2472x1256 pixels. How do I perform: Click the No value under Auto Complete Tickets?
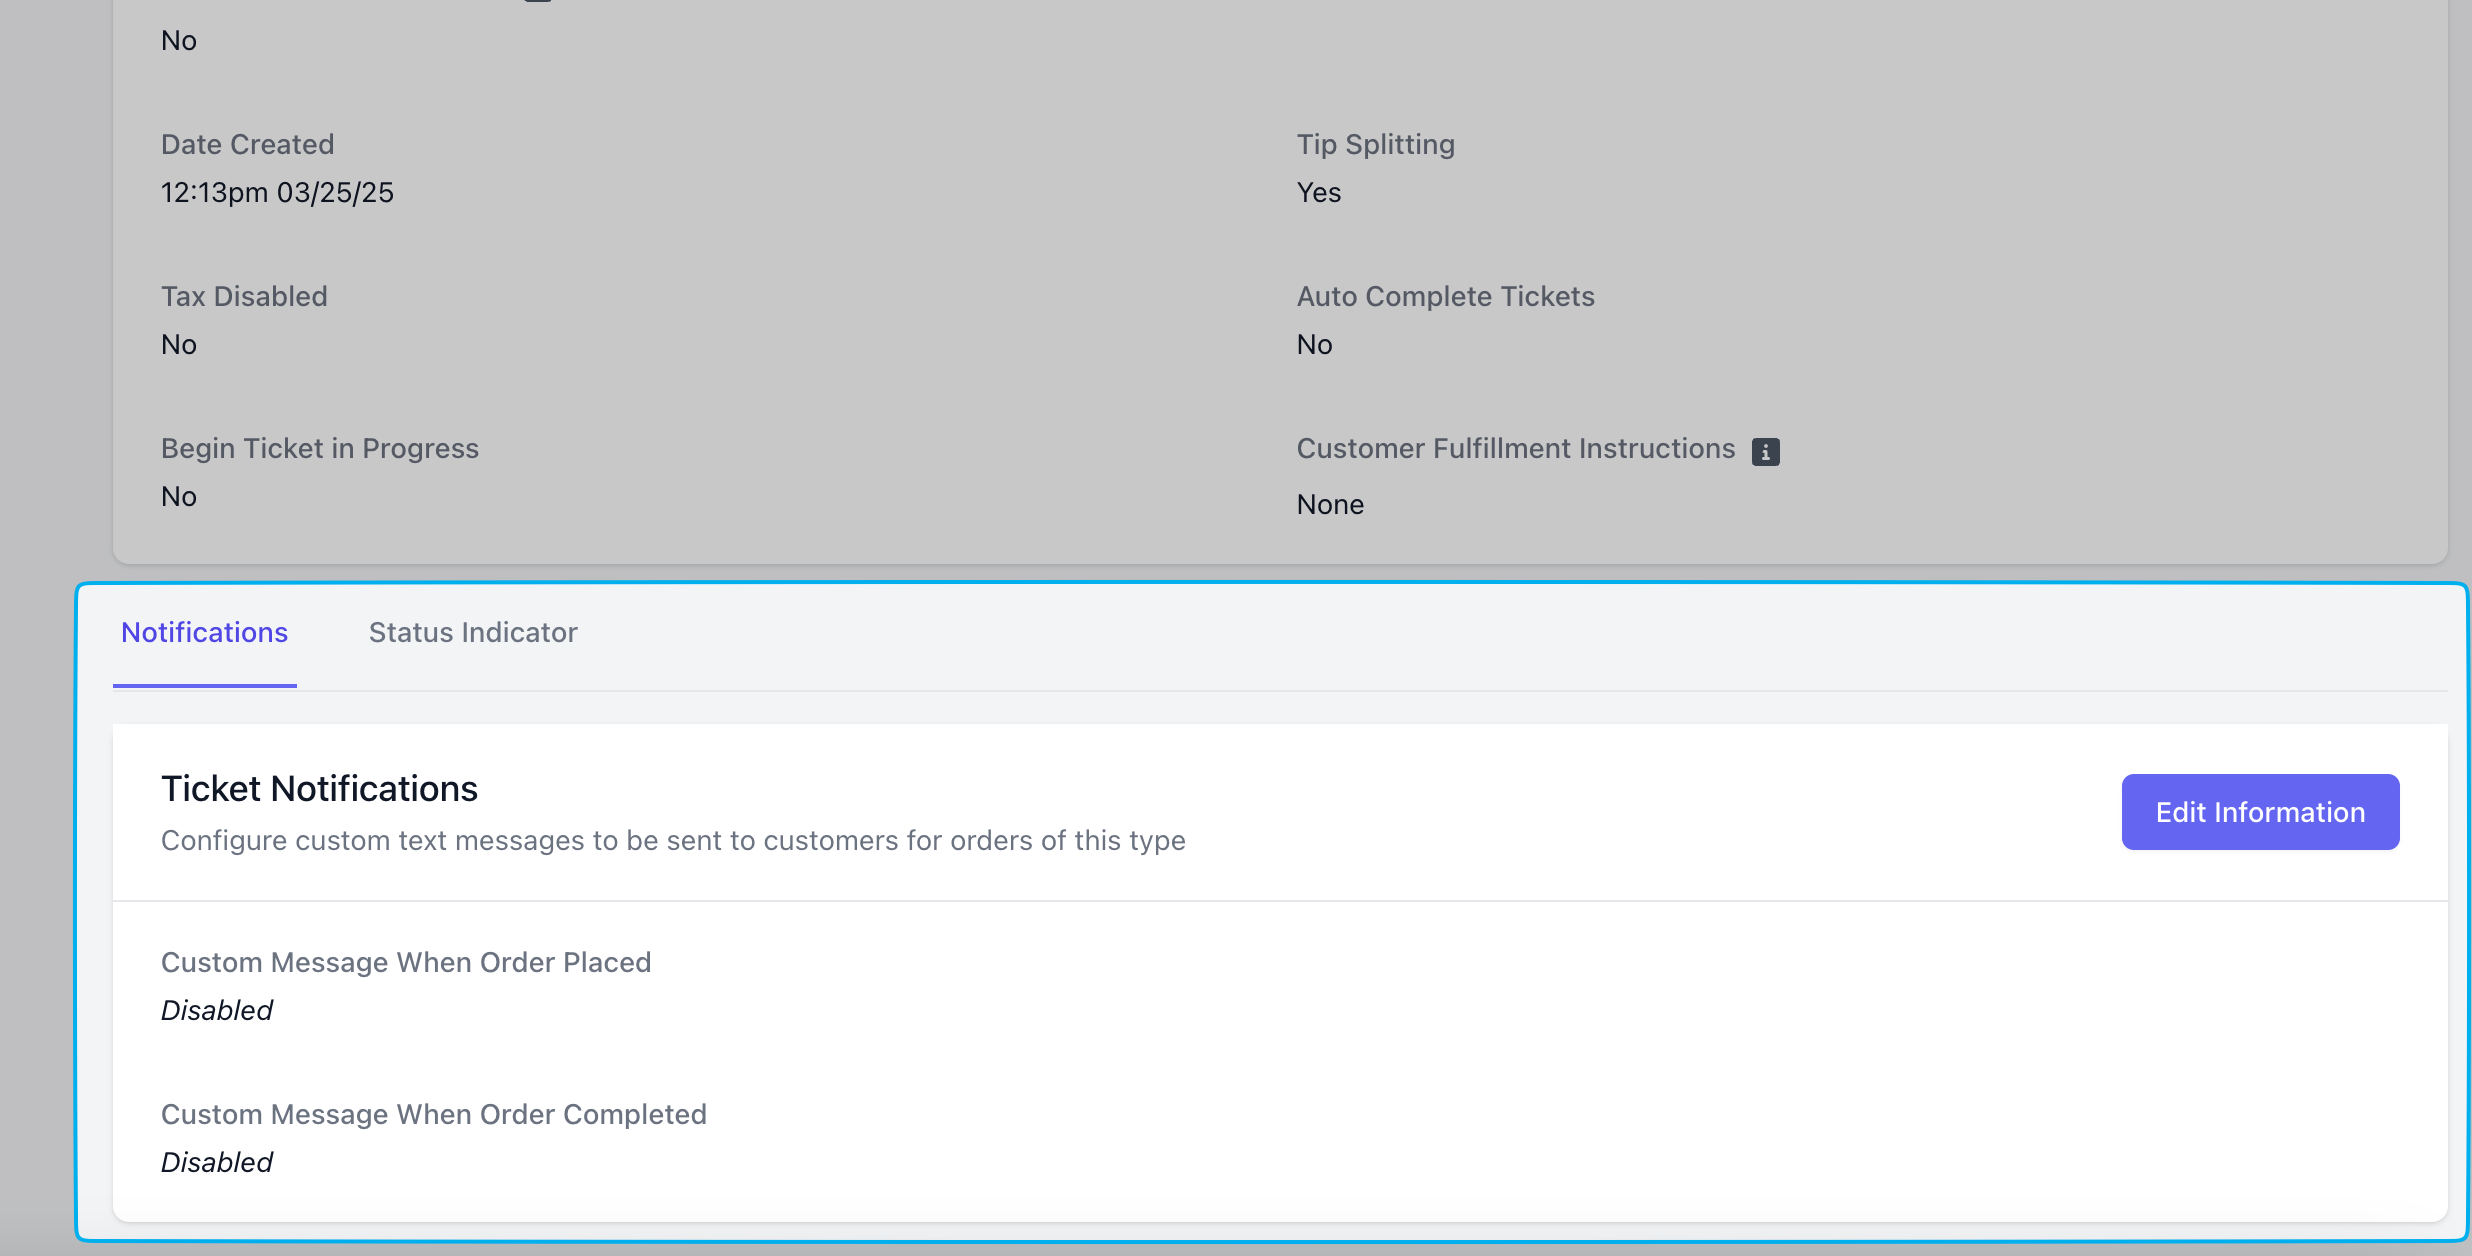tap(1314, 345)
